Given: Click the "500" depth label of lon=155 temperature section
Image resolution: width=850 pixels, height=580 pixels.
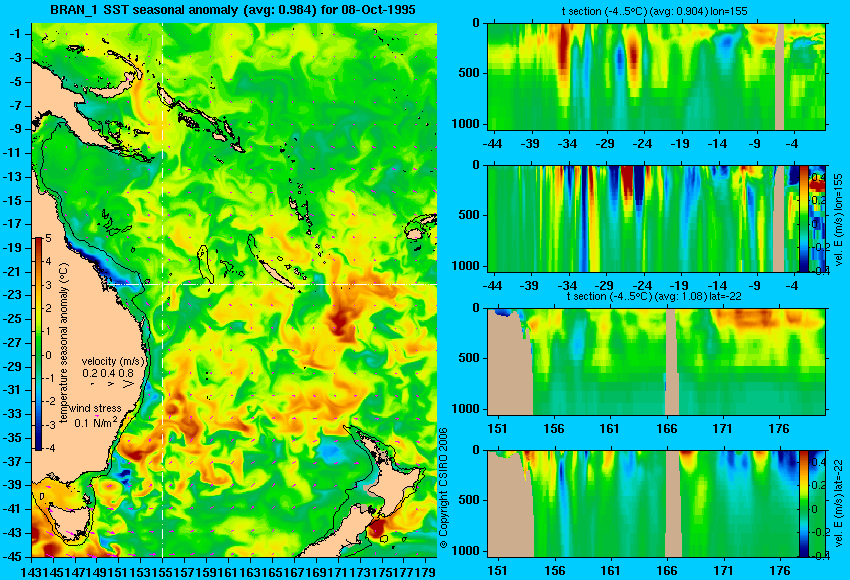Looking at the screenshot, I should pos(469,73).
